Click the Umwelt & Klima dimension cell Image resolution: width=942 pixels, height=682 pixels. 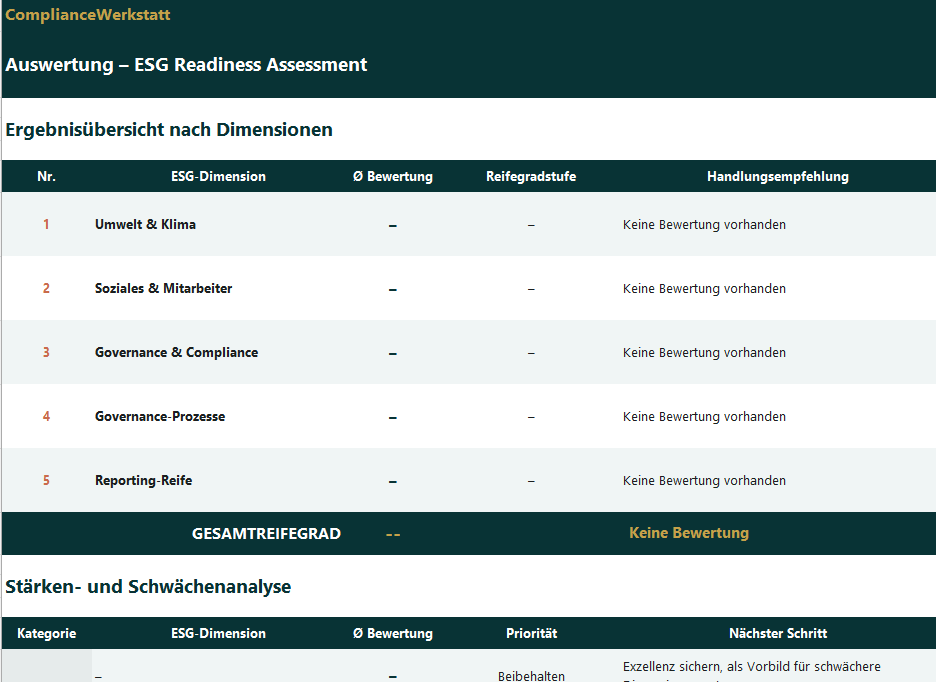[x=145, y=225]
